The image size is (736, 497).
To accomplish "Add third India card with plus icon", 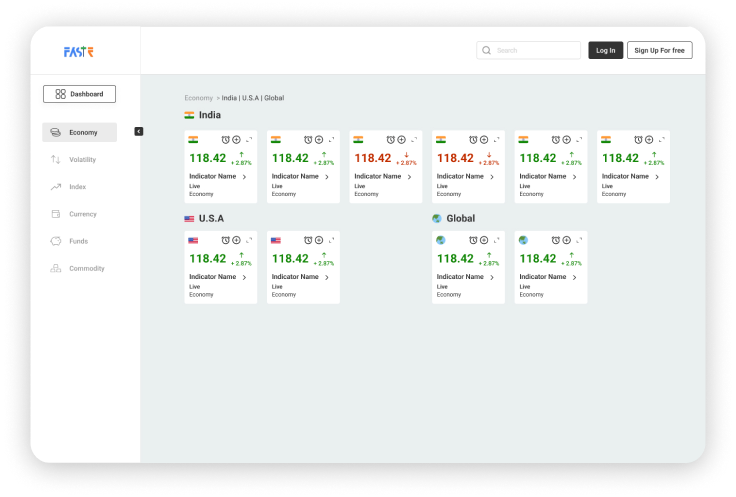I will [402, 140].
